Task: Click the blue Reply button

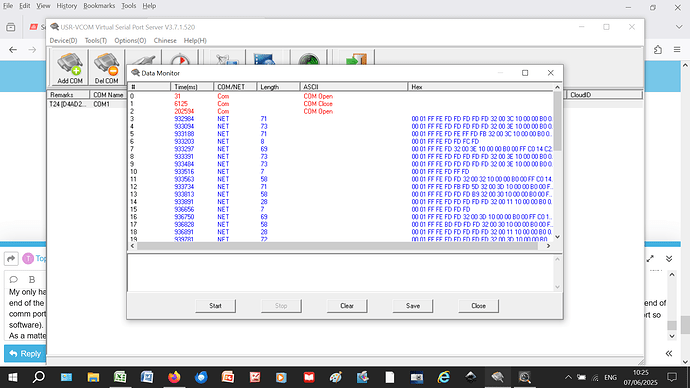Action: [25, 354]
